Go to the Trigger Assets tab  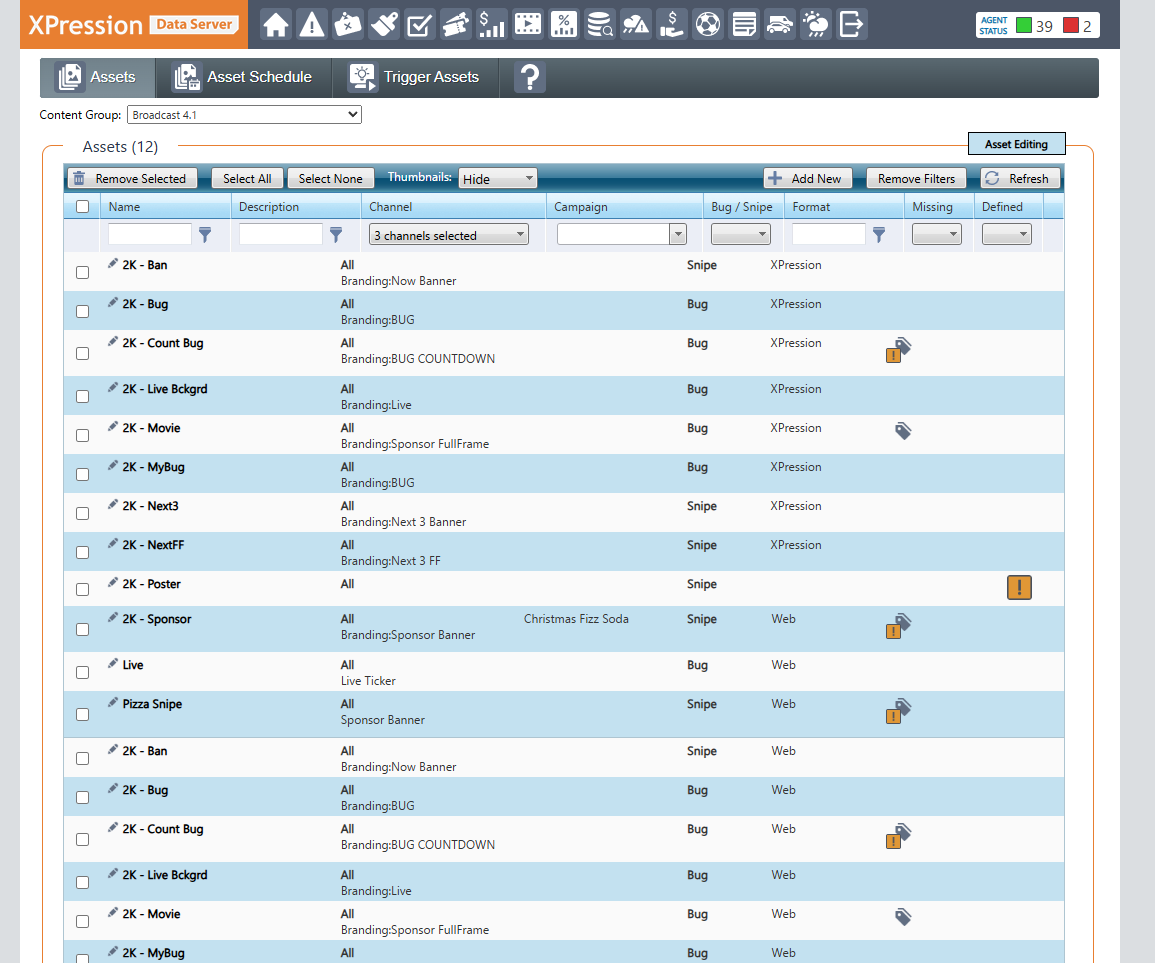point(414,77)
